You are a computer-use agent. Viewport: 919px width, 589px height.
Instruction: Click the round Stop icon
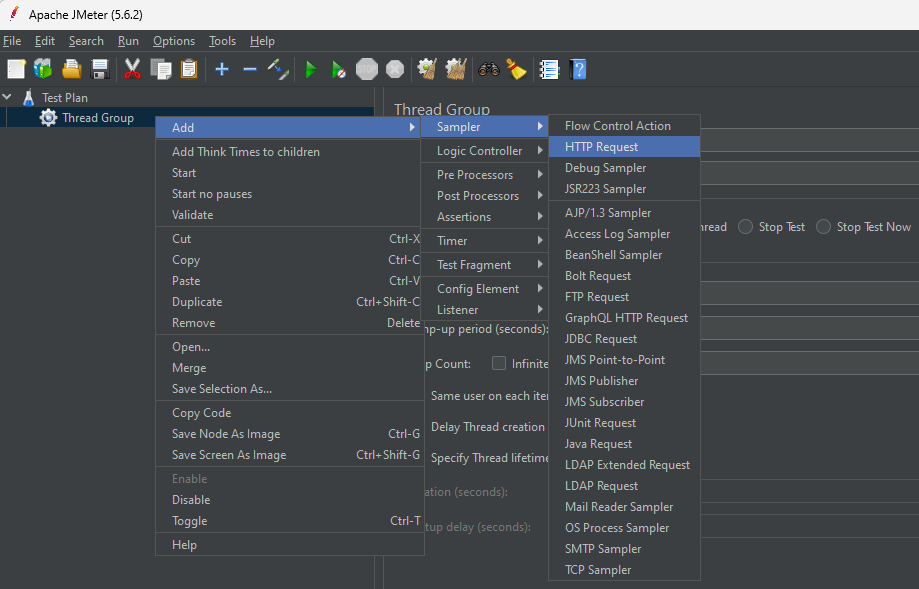[367, 69]
